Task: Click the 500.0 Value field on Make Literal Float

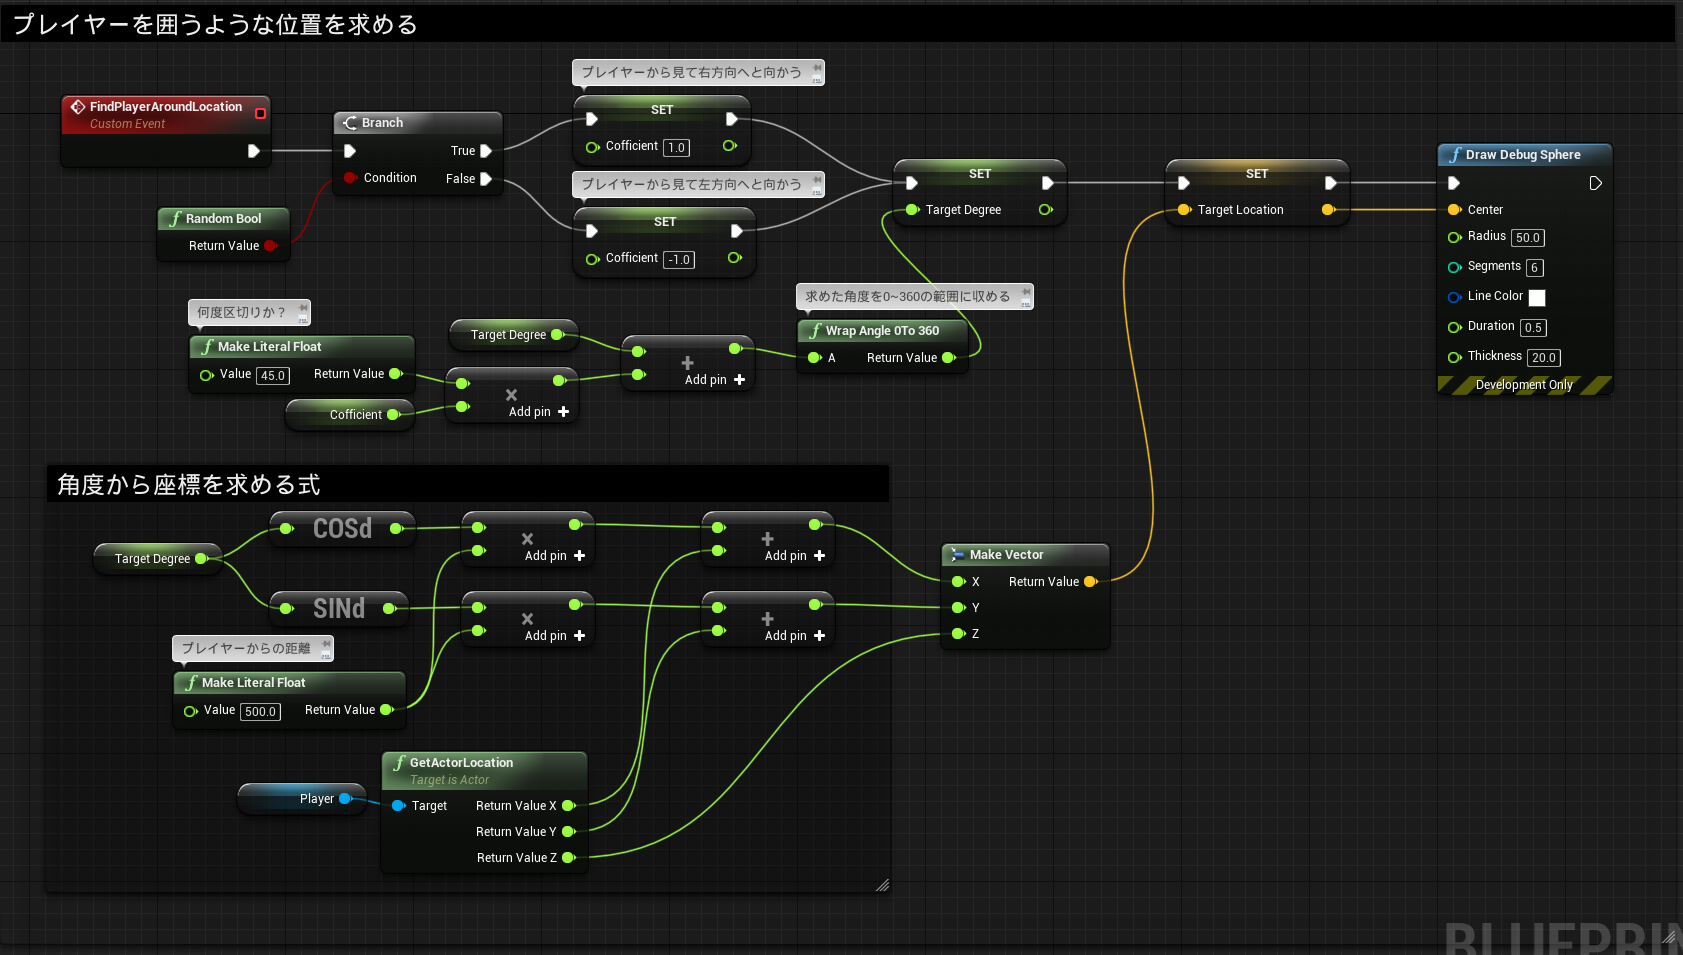Action: click(260, 711)
